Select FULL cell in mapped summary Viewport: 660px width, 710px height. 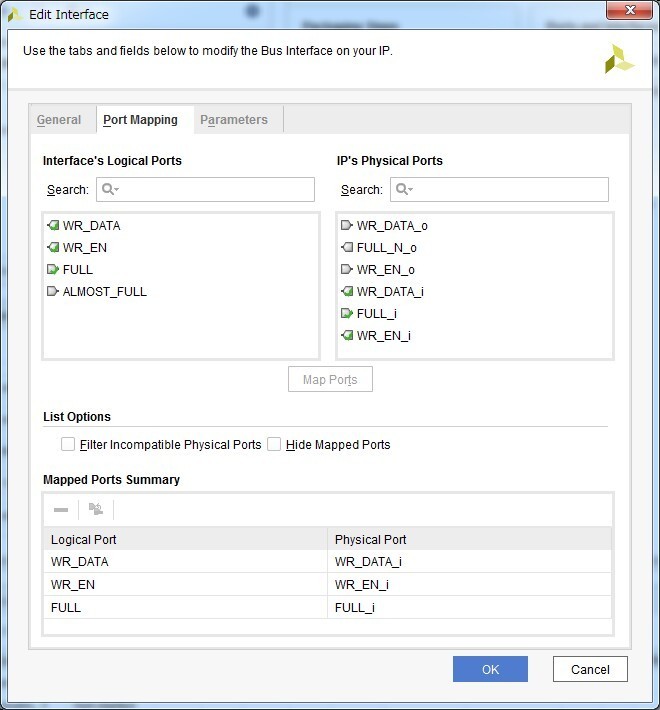(186, 607)
